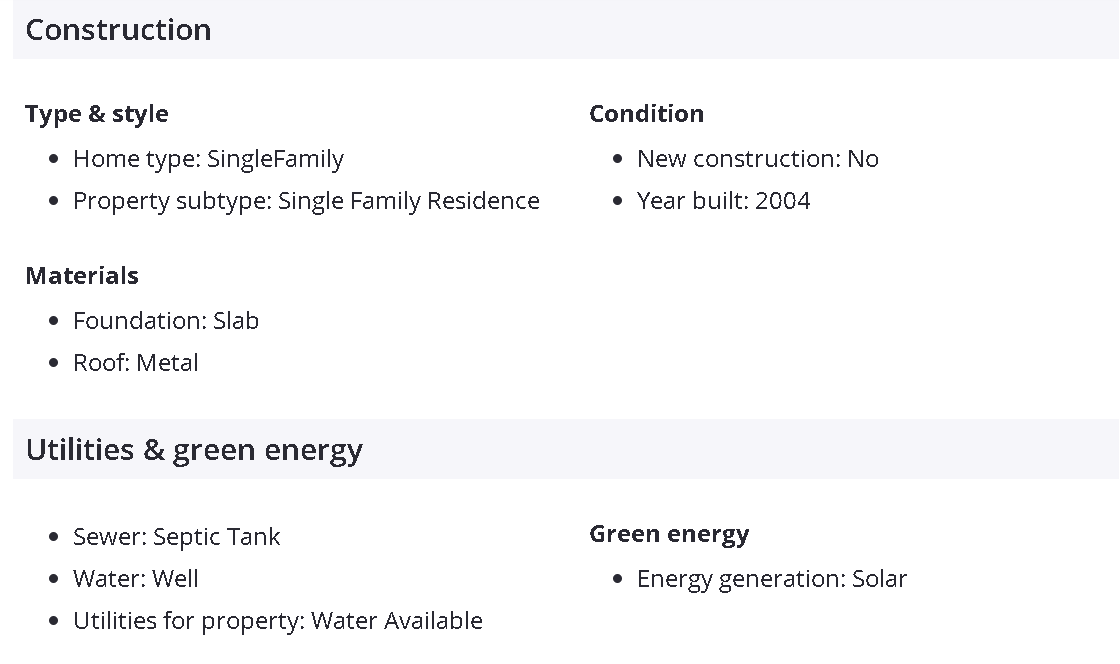Click the bullet beside Energy generation
This screenshot has width=1120, height=664.
coord(618,580)
